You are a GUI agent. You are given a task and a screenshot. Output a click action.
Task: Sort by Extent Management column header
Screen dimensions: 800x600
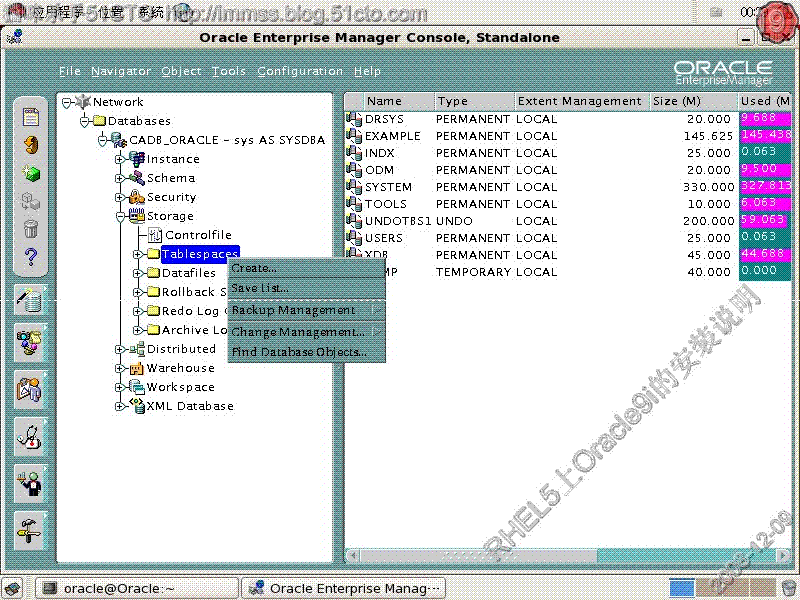(582, 101)
